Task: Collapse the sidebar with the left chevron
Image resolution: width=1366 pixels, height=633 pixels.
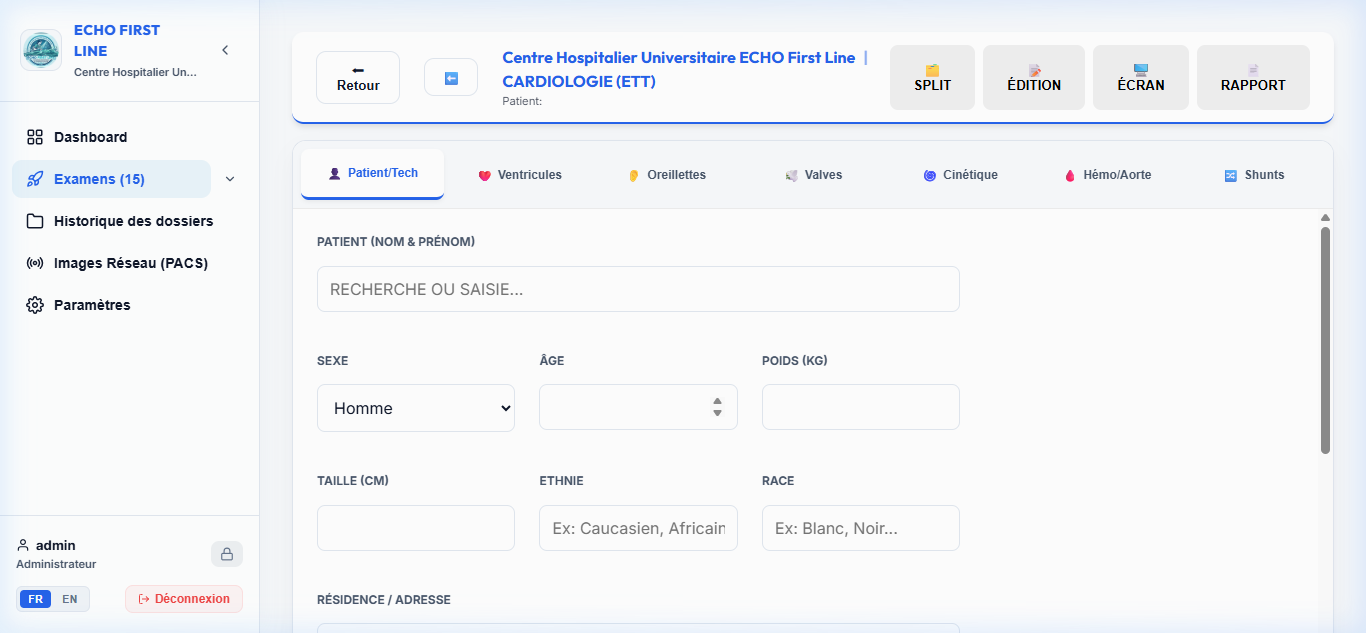Action: [x=225, y=50]
